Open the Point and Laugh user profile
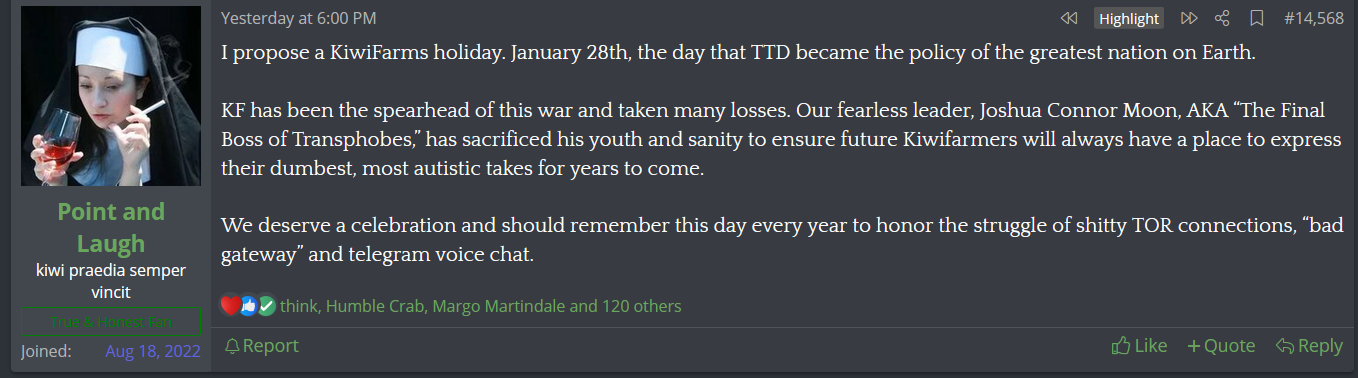This screenshot has width=1358, height=378. [x=111, y=227]
